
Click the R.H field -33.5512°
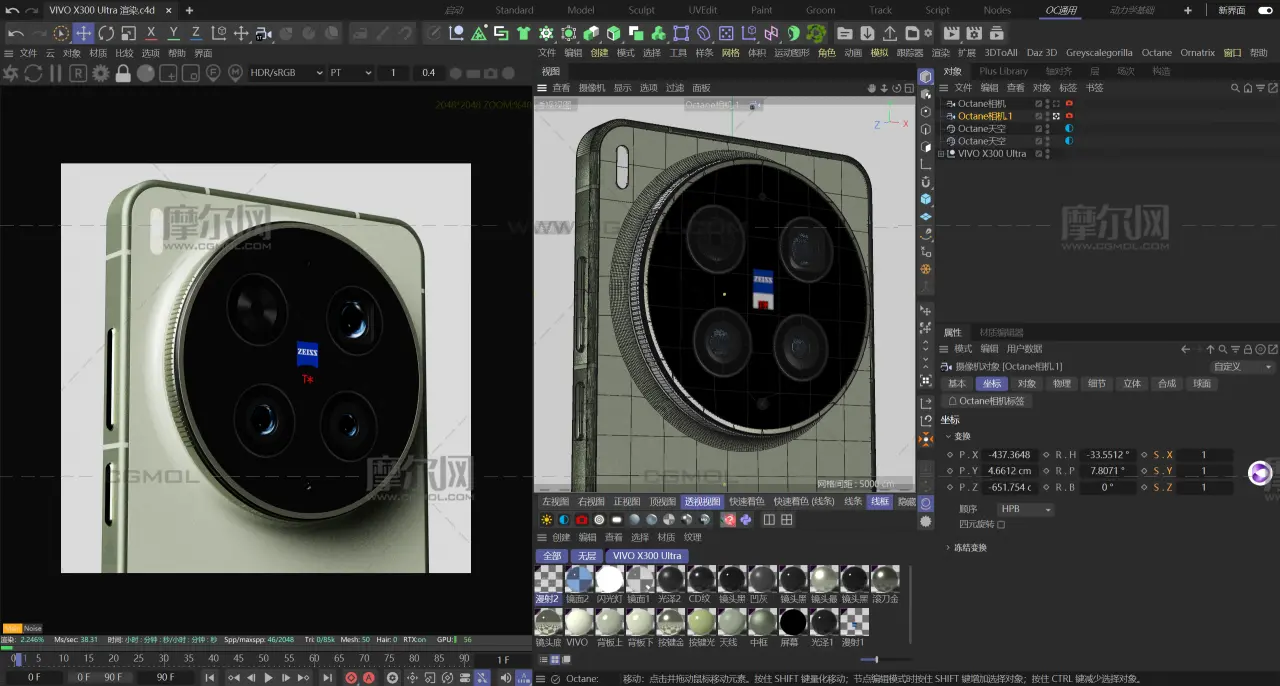[x=1107, y=455]
